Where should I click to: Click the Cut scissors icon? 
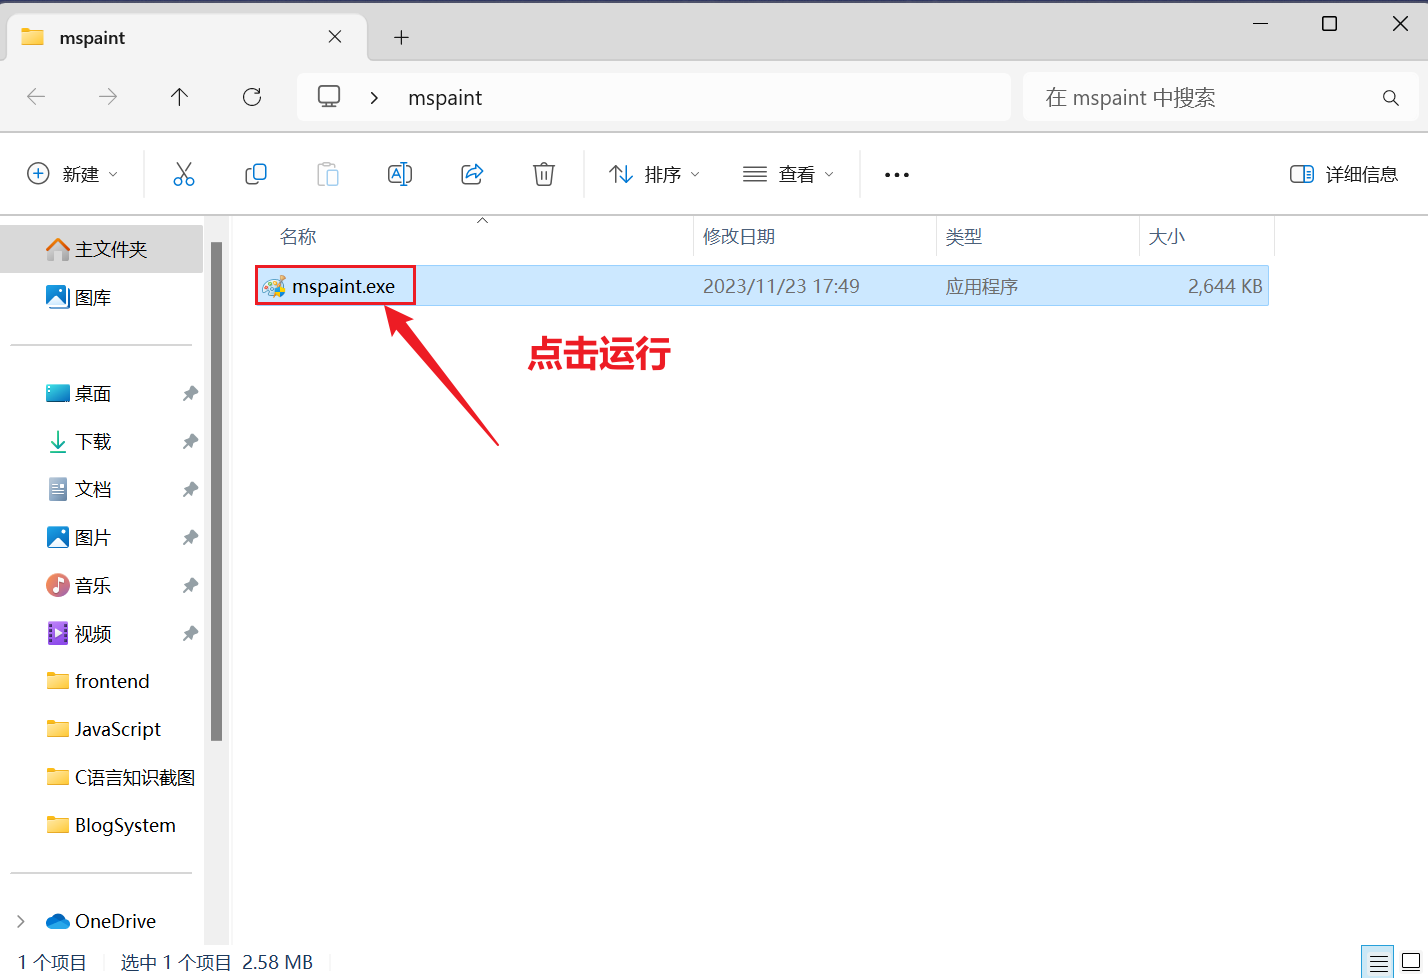point(184,174)
